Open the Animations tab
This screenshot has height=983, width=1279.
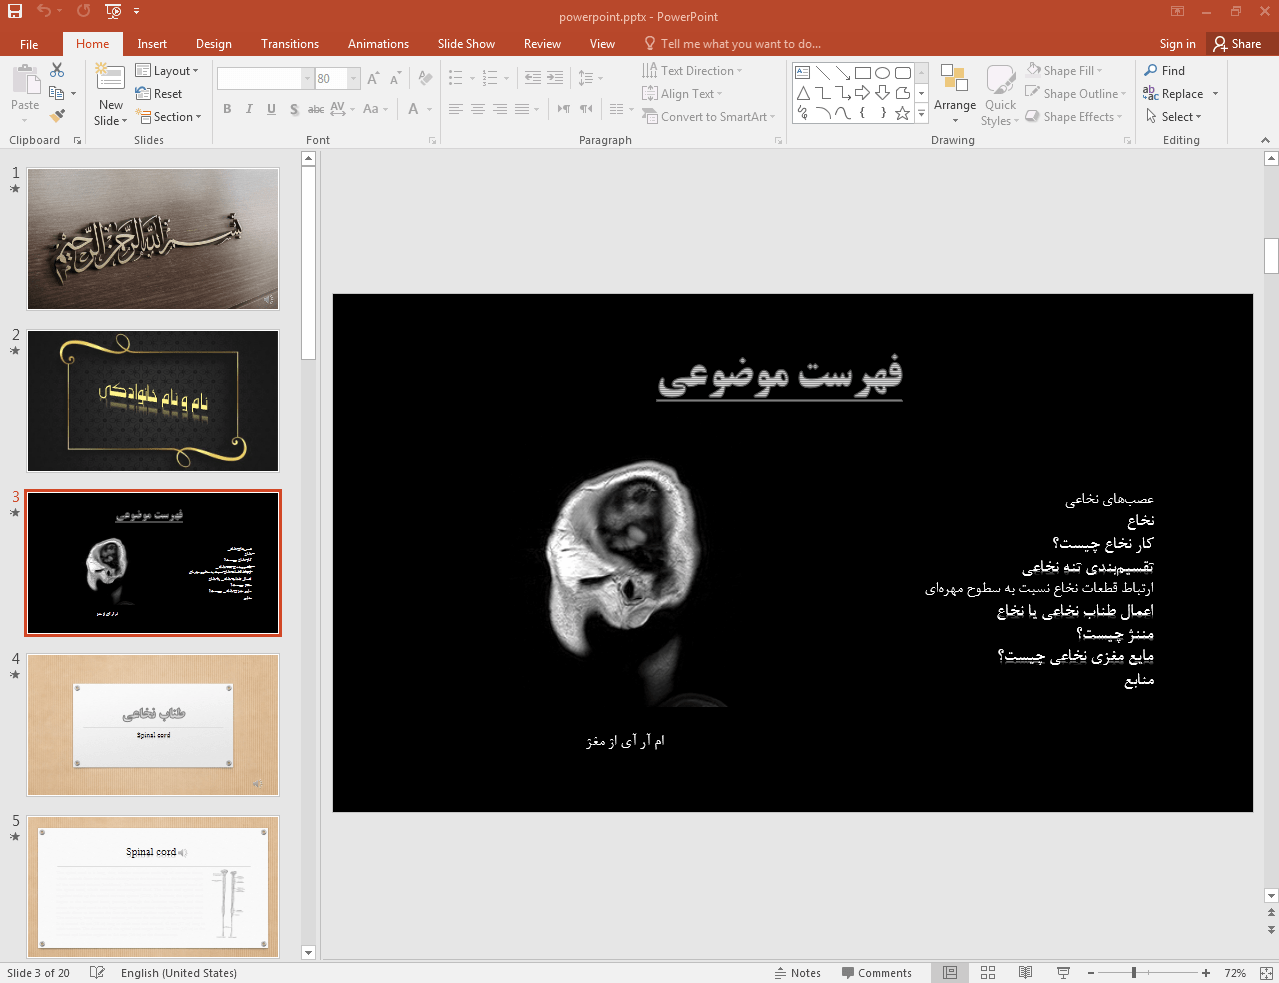[378, 44]
